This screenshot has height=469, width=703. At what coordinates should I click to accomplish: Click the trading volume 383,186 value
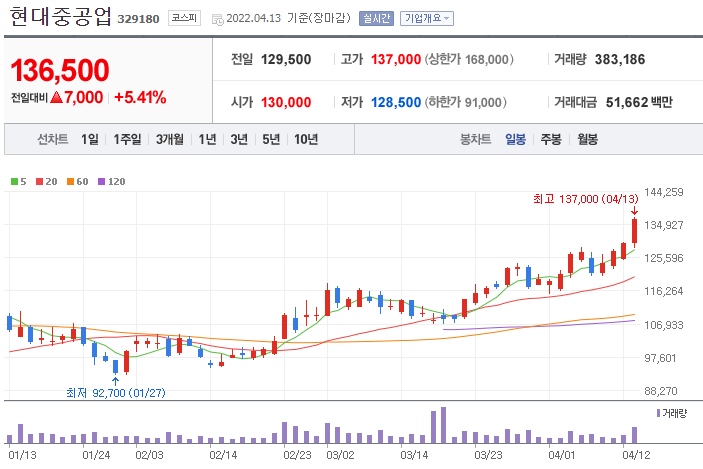[x=620, y=60]
